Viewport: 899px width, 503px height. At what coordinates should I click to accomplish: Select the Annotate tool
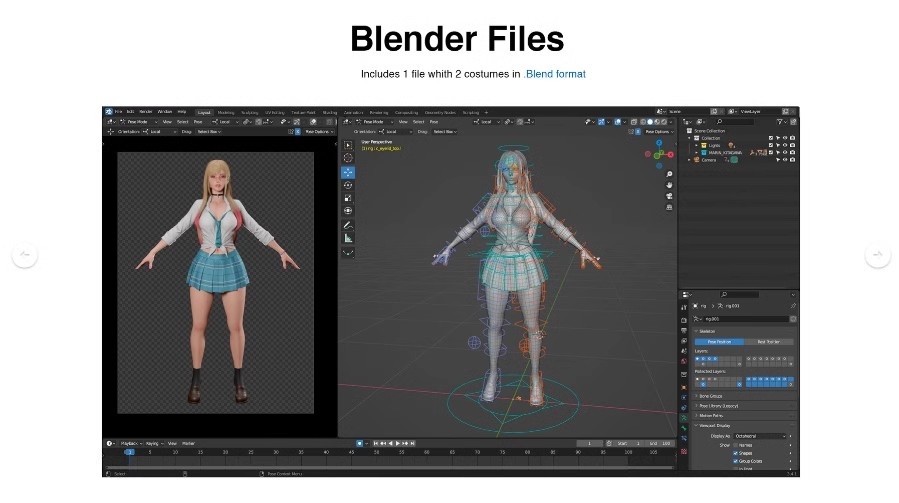click(348, 225)
